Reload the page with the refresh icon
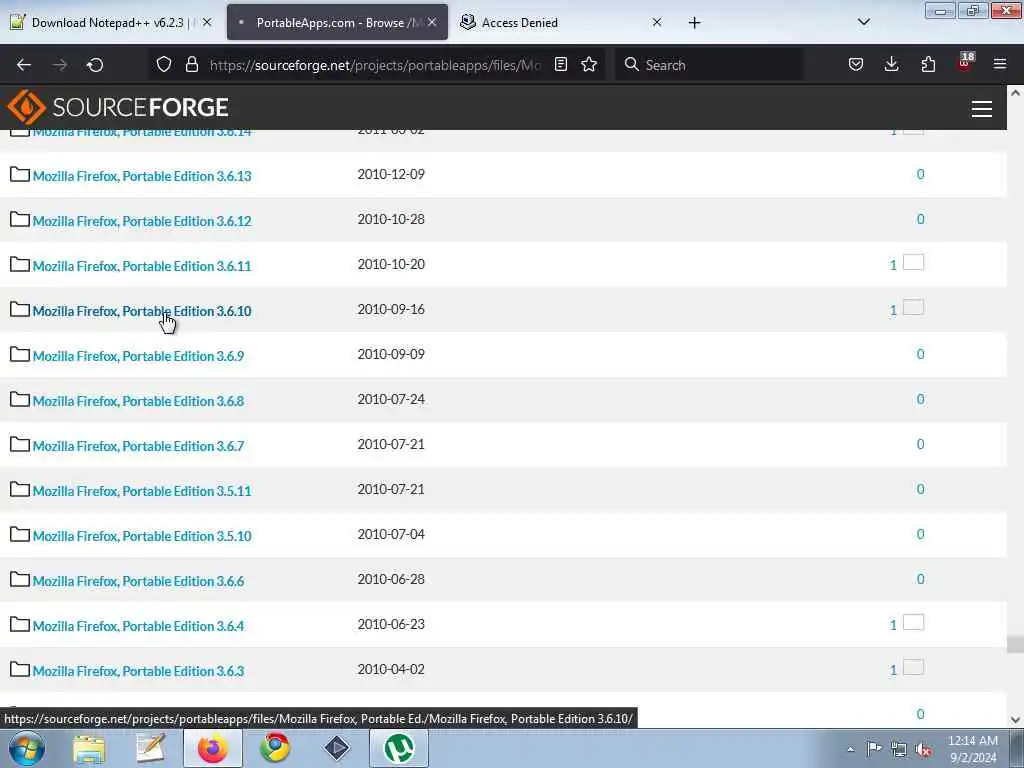This screenshot has height=768, width=1024. point(95,65)
